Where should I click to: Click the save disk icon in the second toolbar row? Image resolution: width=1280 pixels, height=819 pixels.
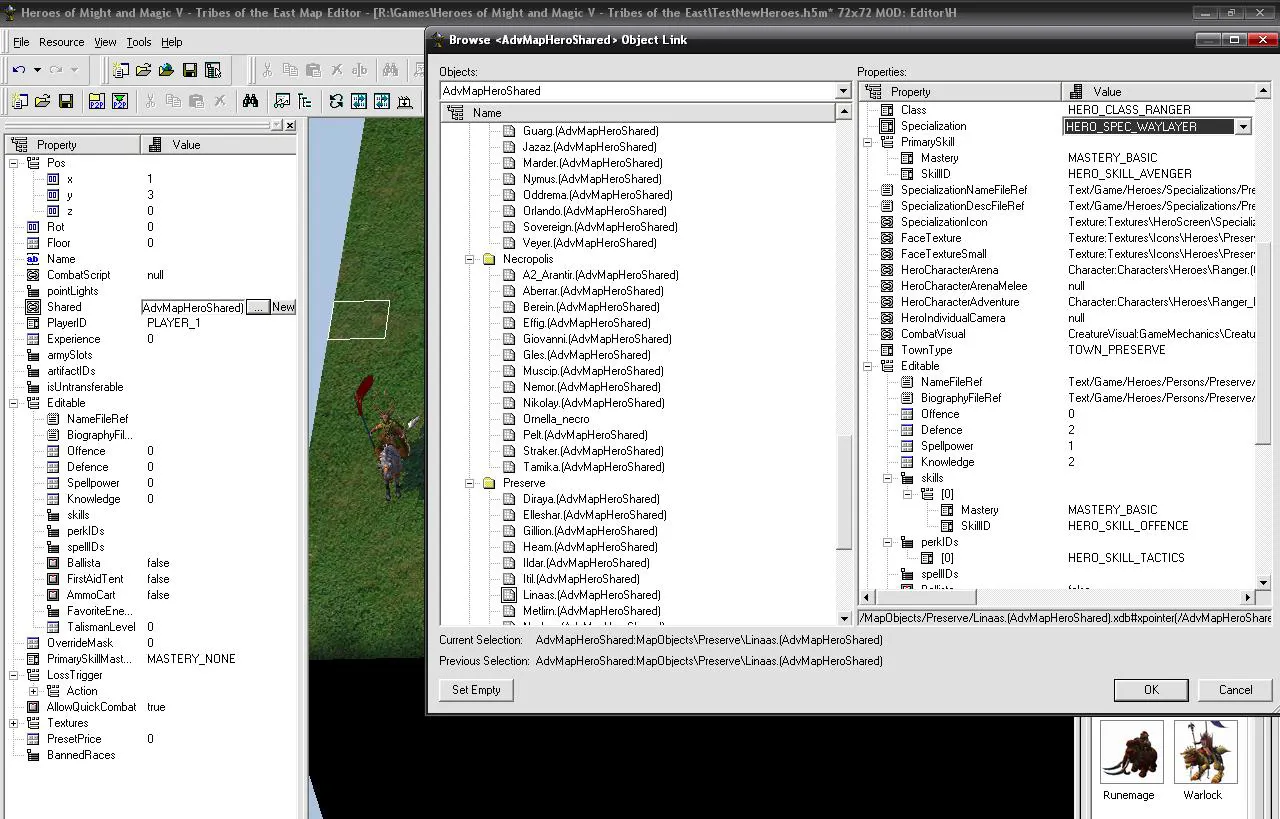(x=66, y=101)
